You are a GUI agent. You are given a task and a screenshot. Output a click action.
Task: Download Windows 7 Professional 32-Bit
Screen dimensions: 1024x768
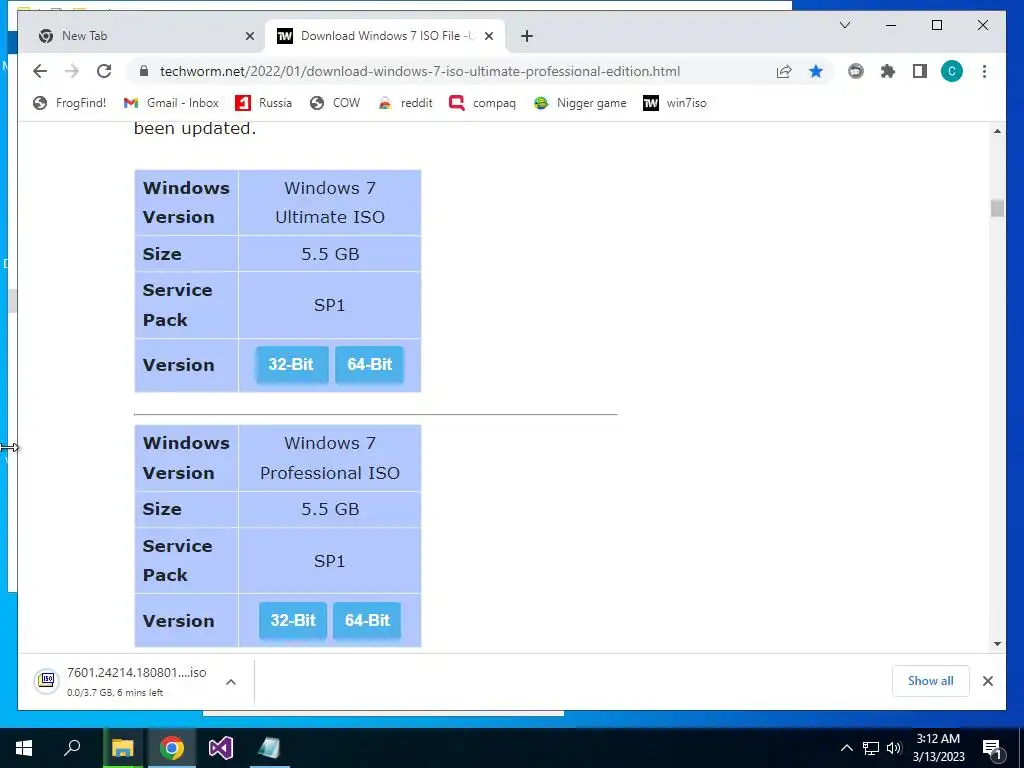pos(293,620)
